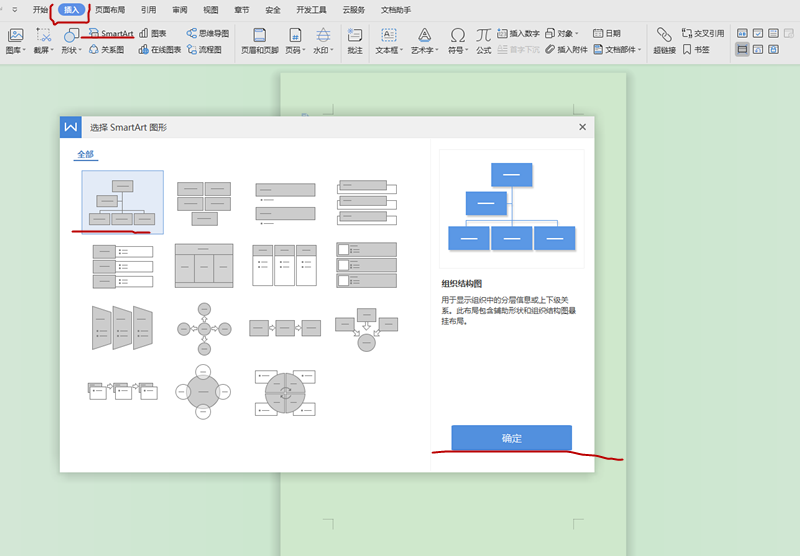Screen dimensions: 800x556
Task: Insert a 流程图 flowchart
Action: pos(205,48)
